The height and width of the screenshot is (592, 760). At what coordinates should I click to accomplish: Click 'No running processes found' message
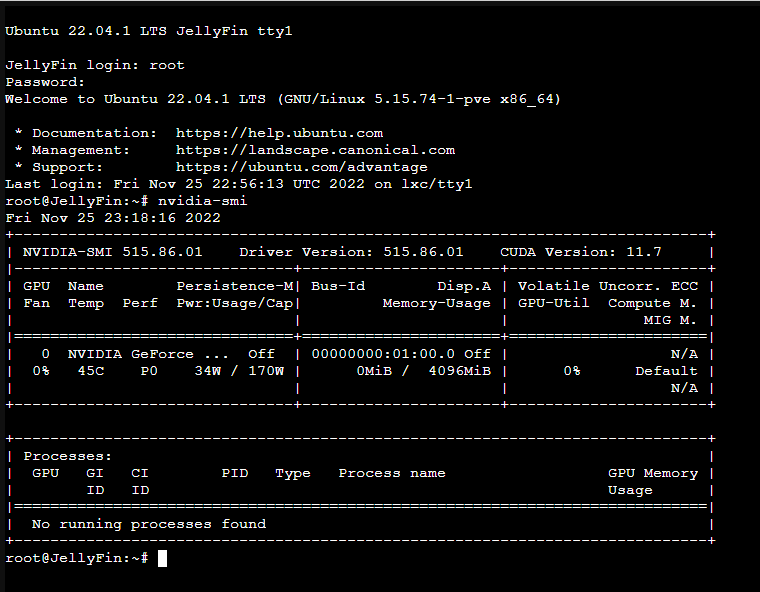point(149,524)
